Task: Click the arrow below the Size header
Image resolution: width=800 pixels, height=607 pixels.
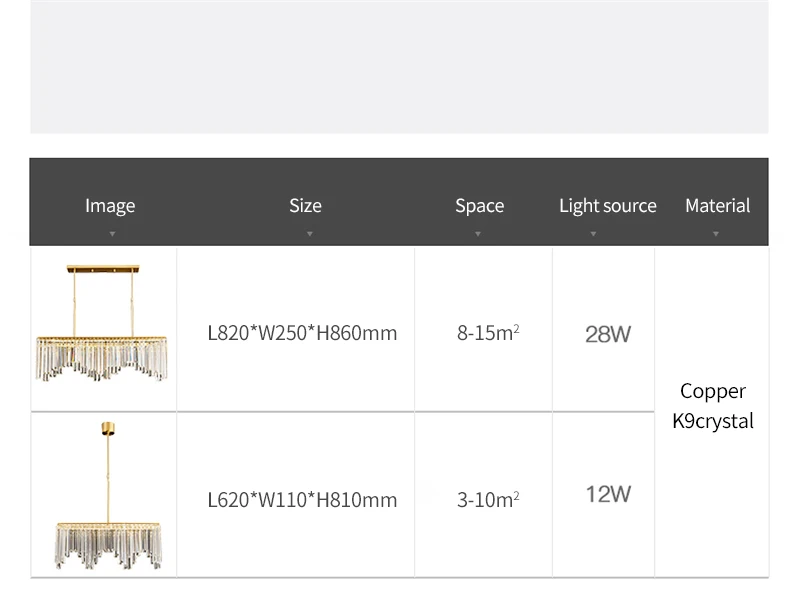Action: (310, 234)
